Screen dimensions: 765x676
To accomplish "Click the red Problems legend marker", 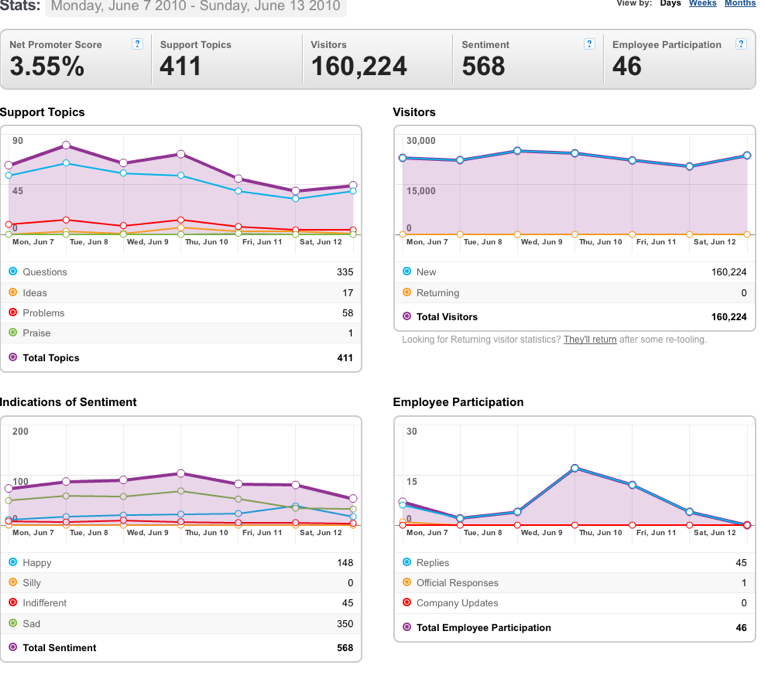I will coord(13,312).
